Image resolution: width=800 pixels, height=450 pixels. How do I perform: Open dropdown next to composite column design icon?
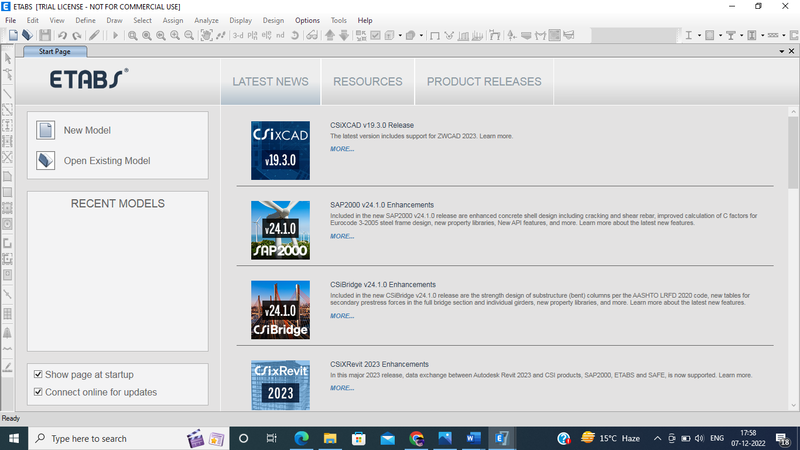click(x=763, y=35)
